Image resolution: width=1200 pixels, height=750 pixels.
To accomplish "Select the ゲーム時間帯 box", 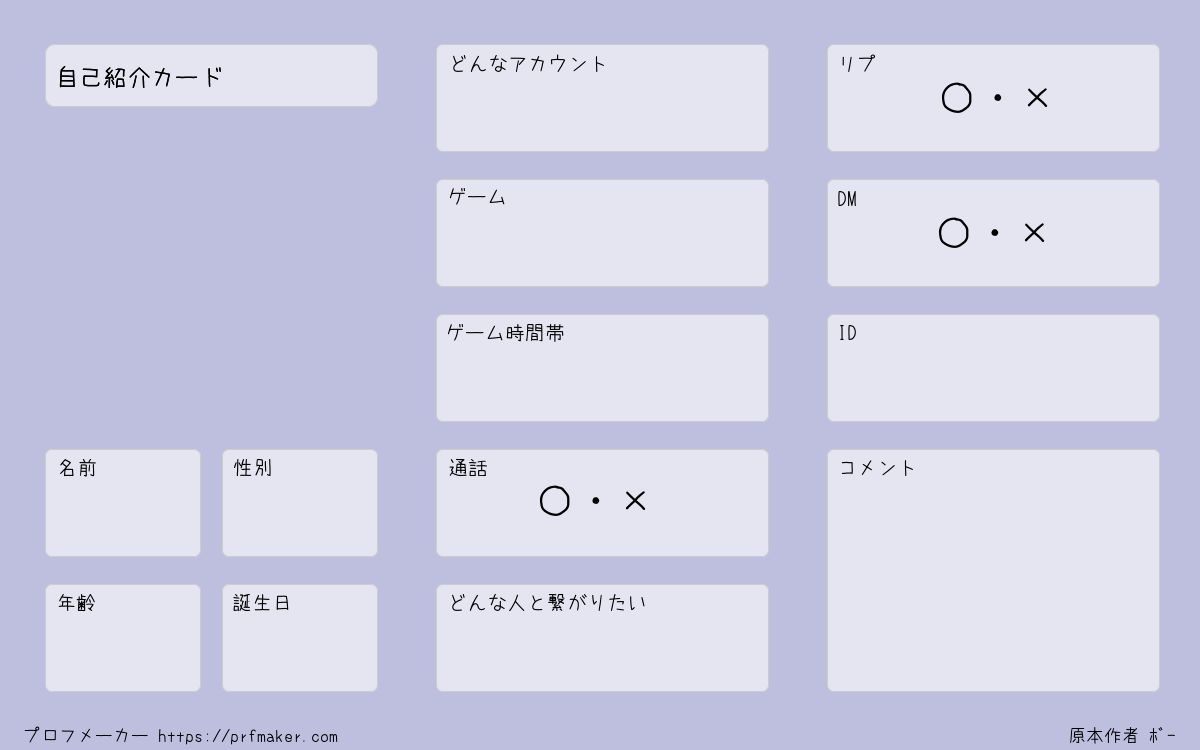I will point(602,368).
